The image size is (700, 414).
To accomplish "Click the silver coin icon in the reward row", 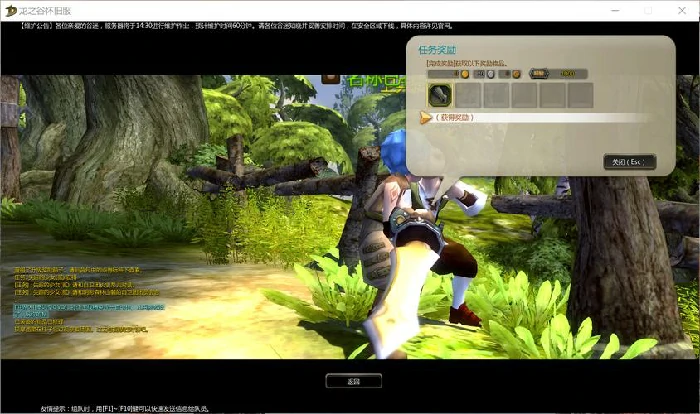I will coord(491,73).
